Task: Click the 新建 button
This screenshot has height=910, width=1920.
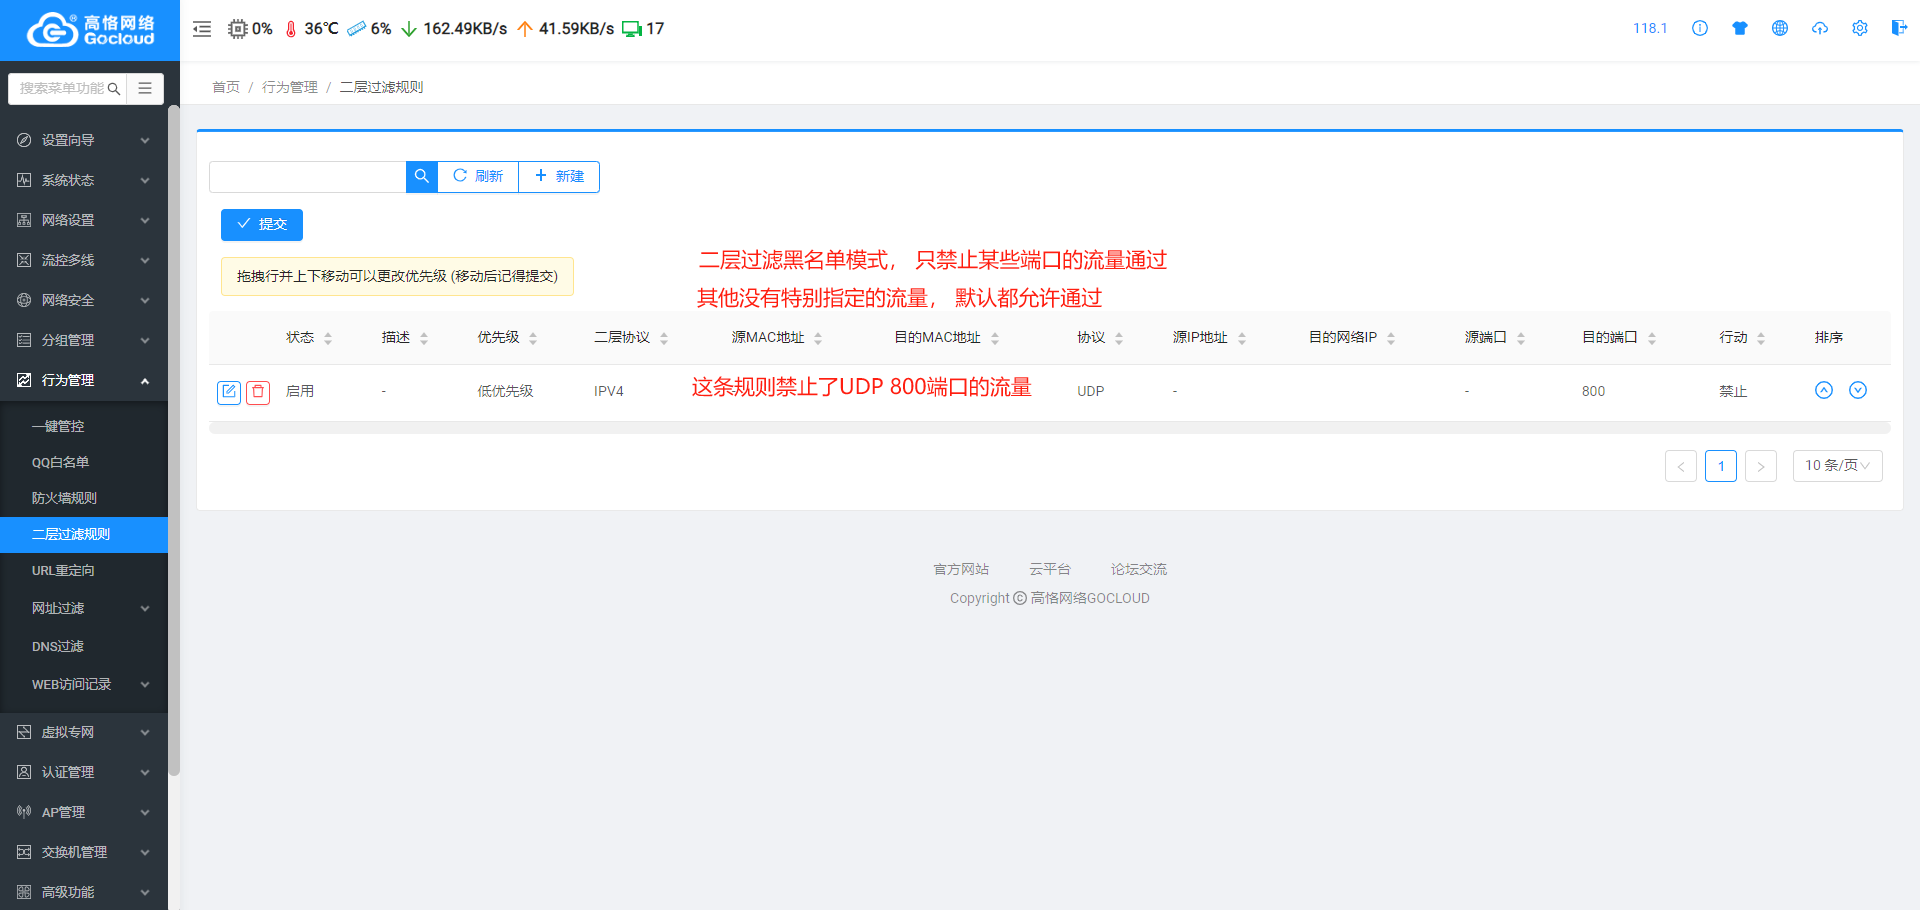Action: tap(559, 176)
